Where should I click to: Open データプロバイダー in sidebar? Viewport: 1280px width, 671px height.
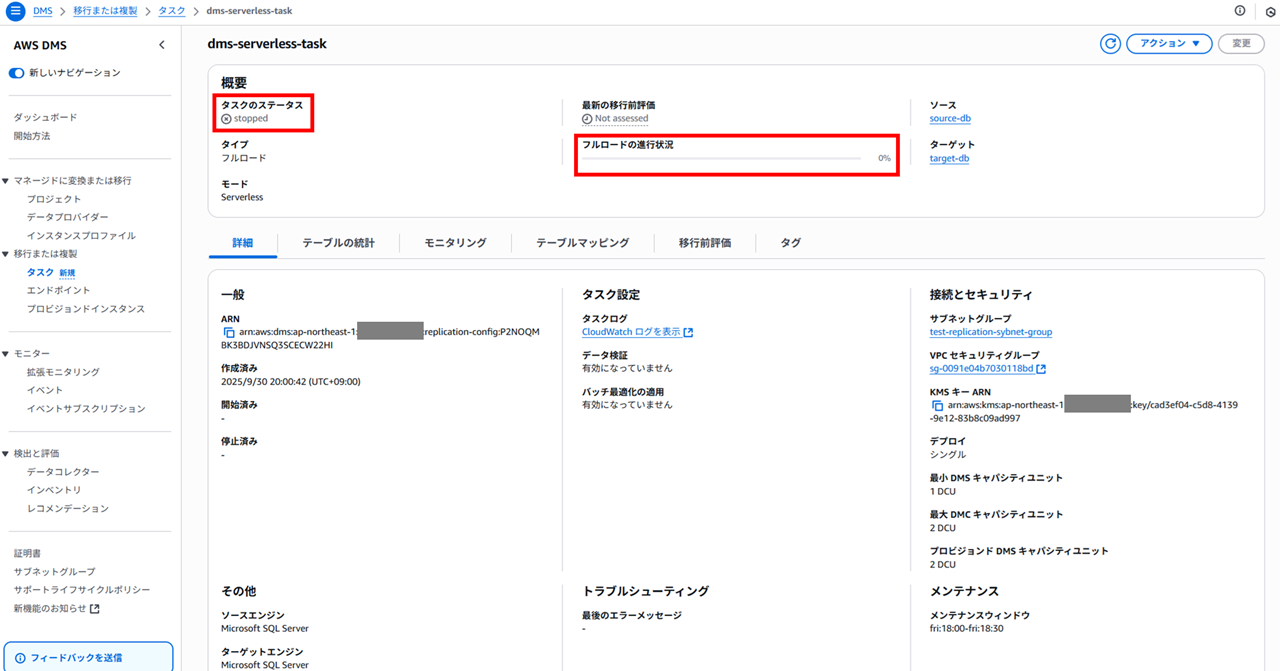point(68,217)
